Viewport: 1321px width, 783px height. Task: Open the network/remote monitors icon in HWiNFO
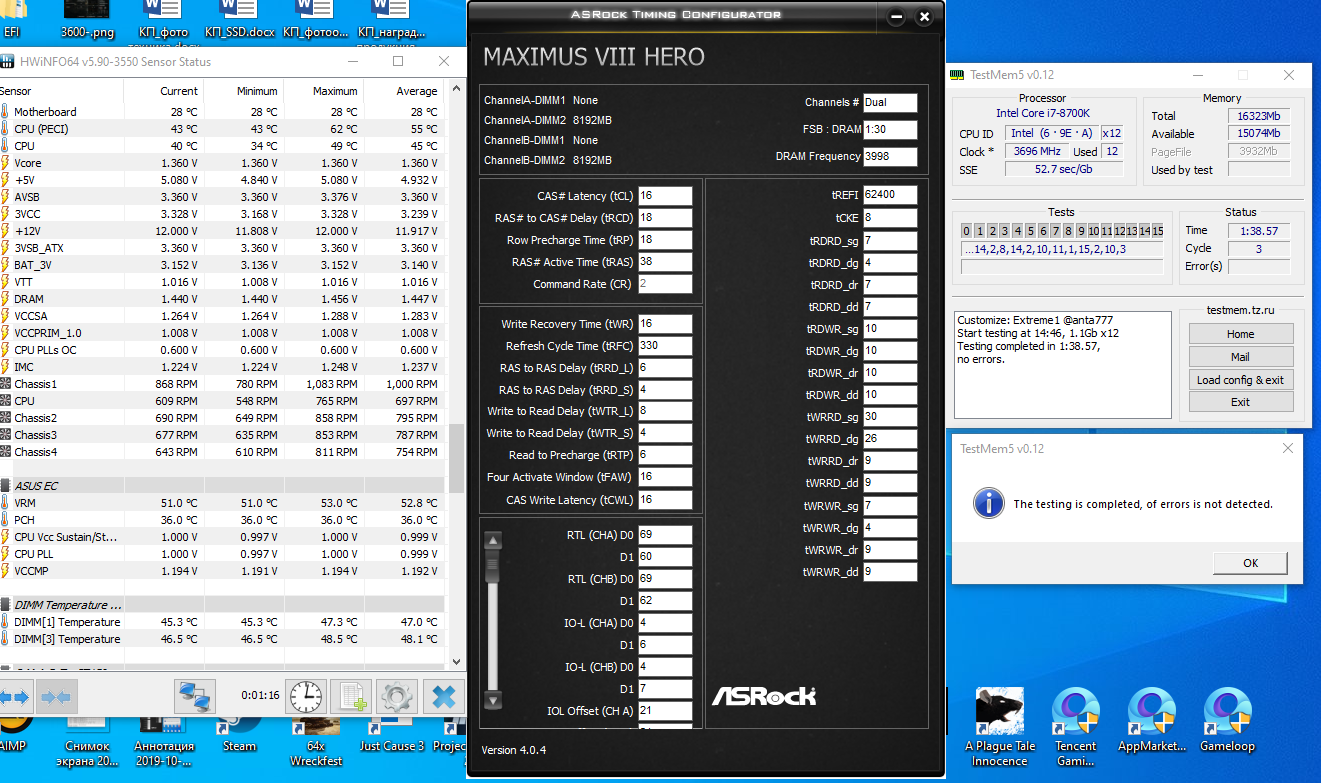(x=195, y=696)
